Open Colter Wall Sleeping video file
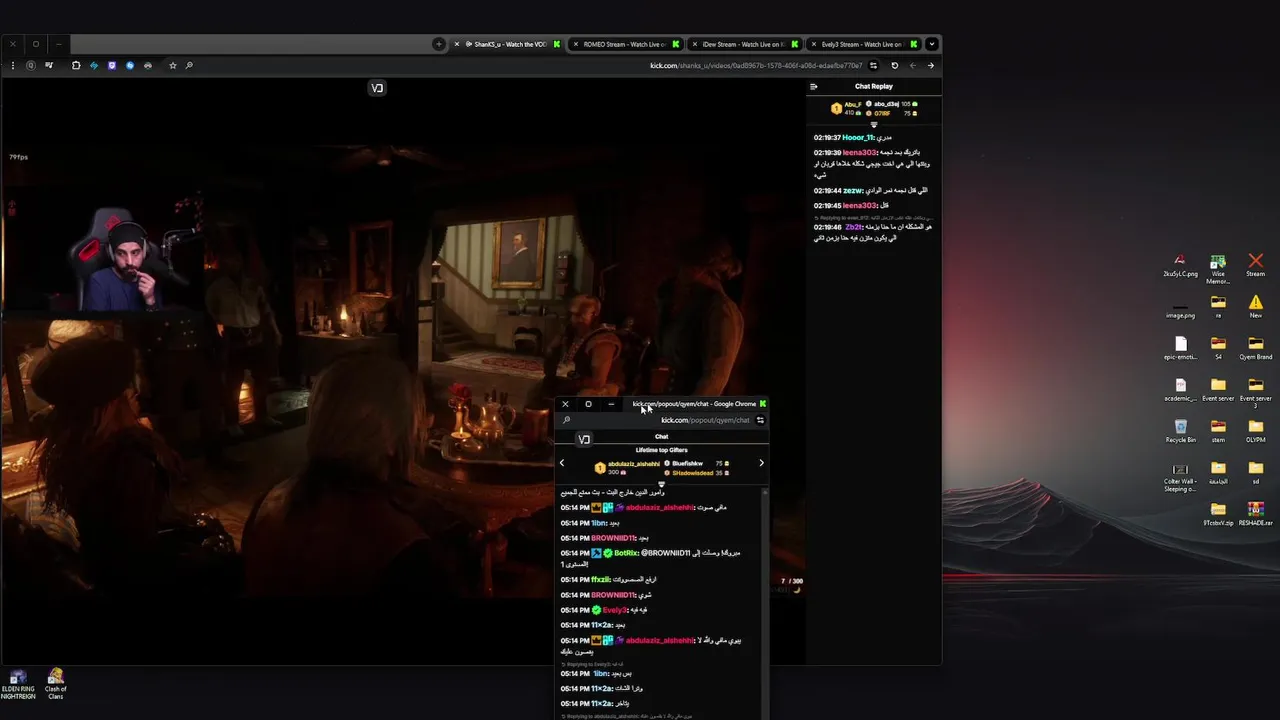Image resolution: width=1280 pixels, height=720 pixels. [1180, 477]
